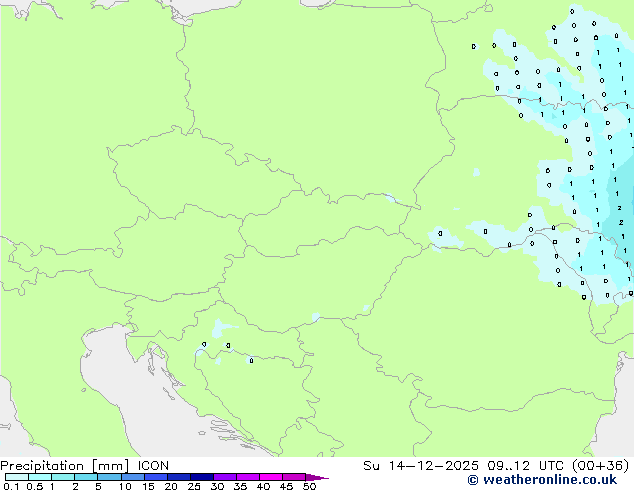
Task: Click the "09..12 UTC" time range text
Action: click(x=525, y=466)
